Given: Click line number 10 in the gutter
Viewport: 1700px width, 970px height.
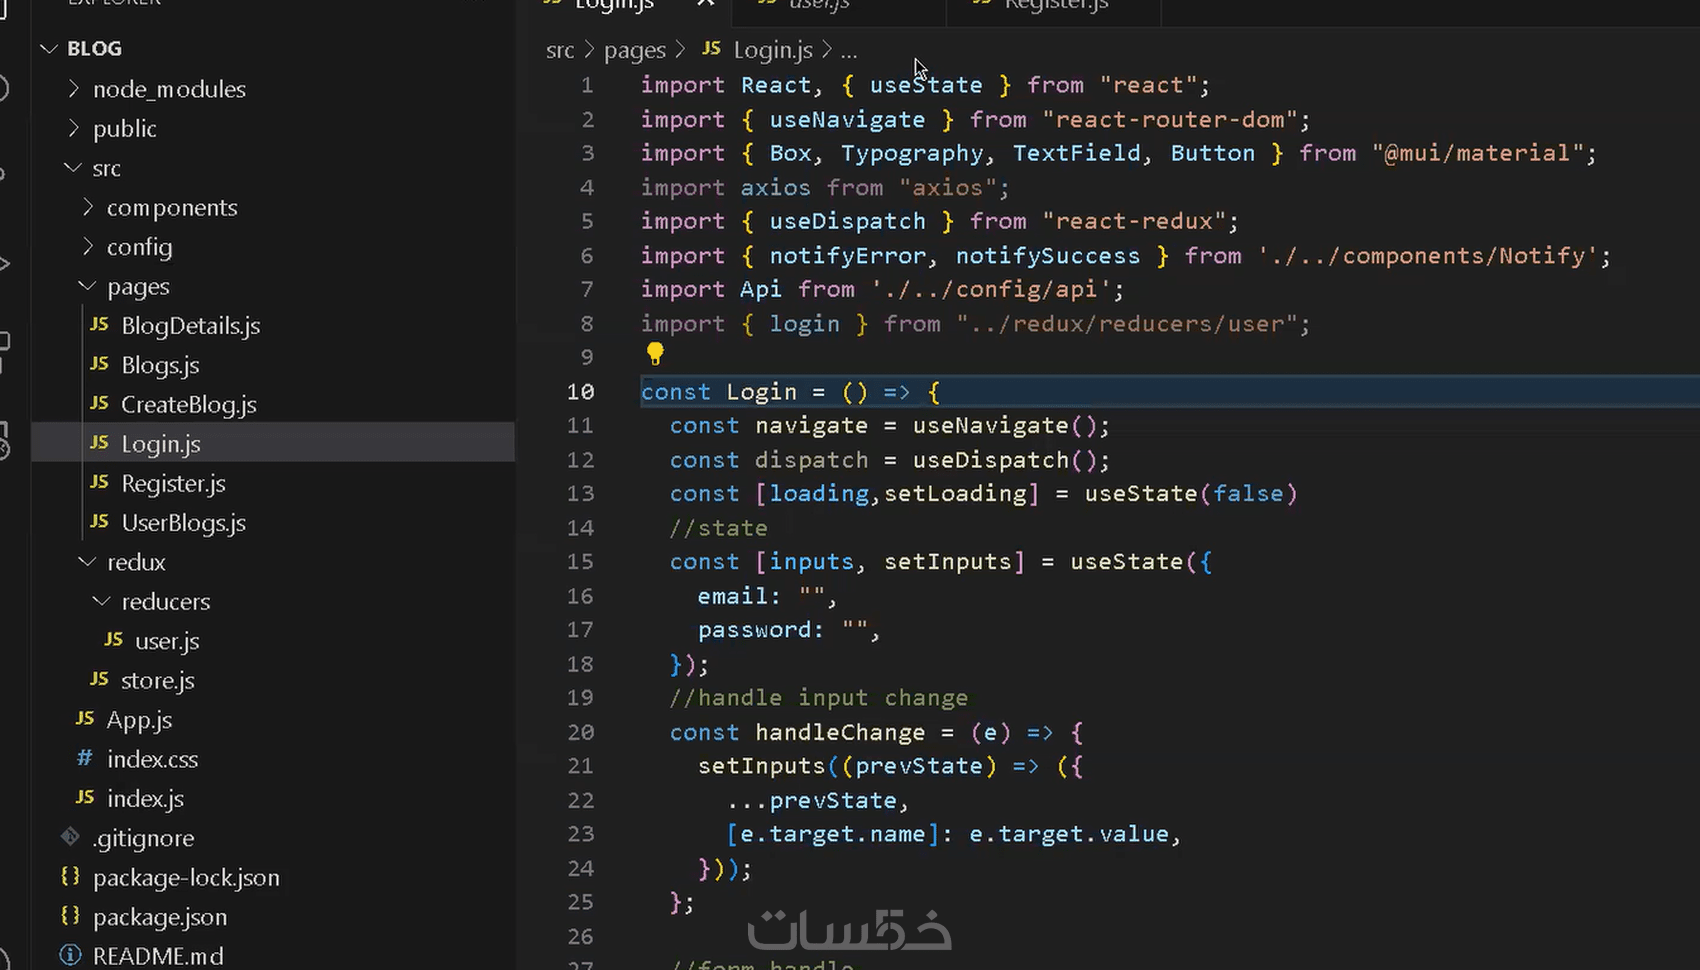Looking at the screenshot, I should 580,391.
